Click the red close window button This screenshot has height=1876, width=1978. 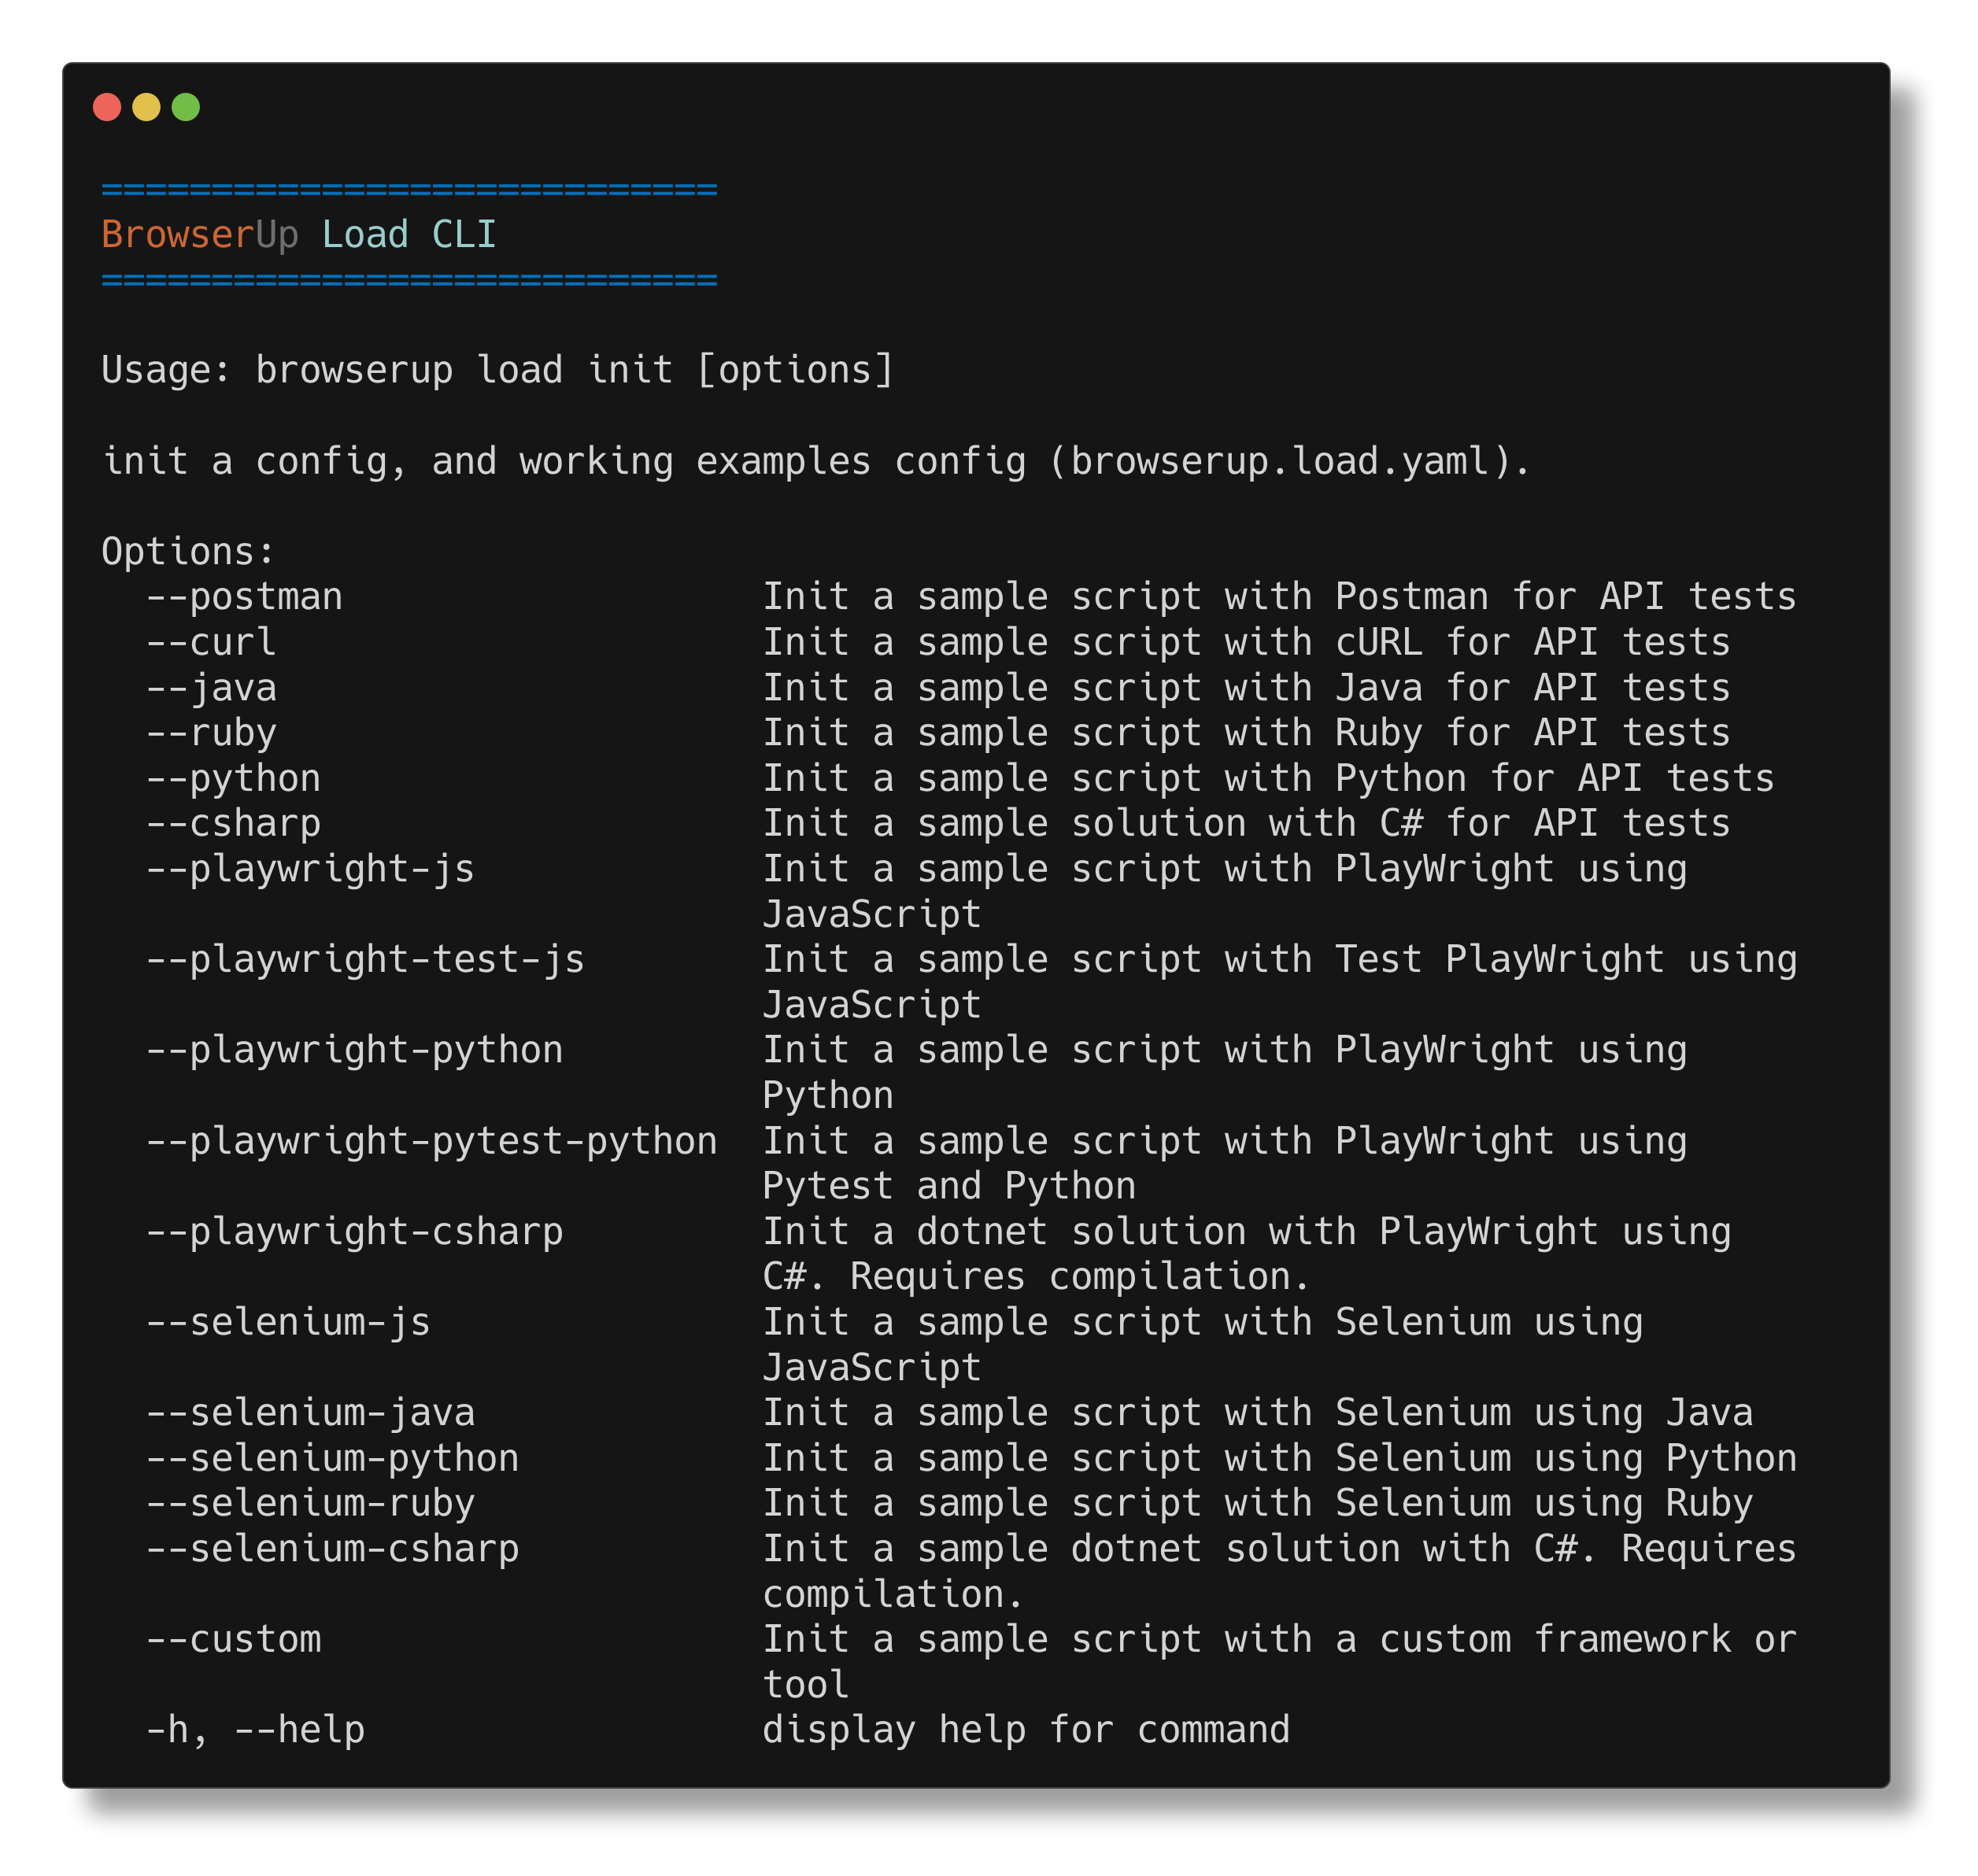[107, 107]
